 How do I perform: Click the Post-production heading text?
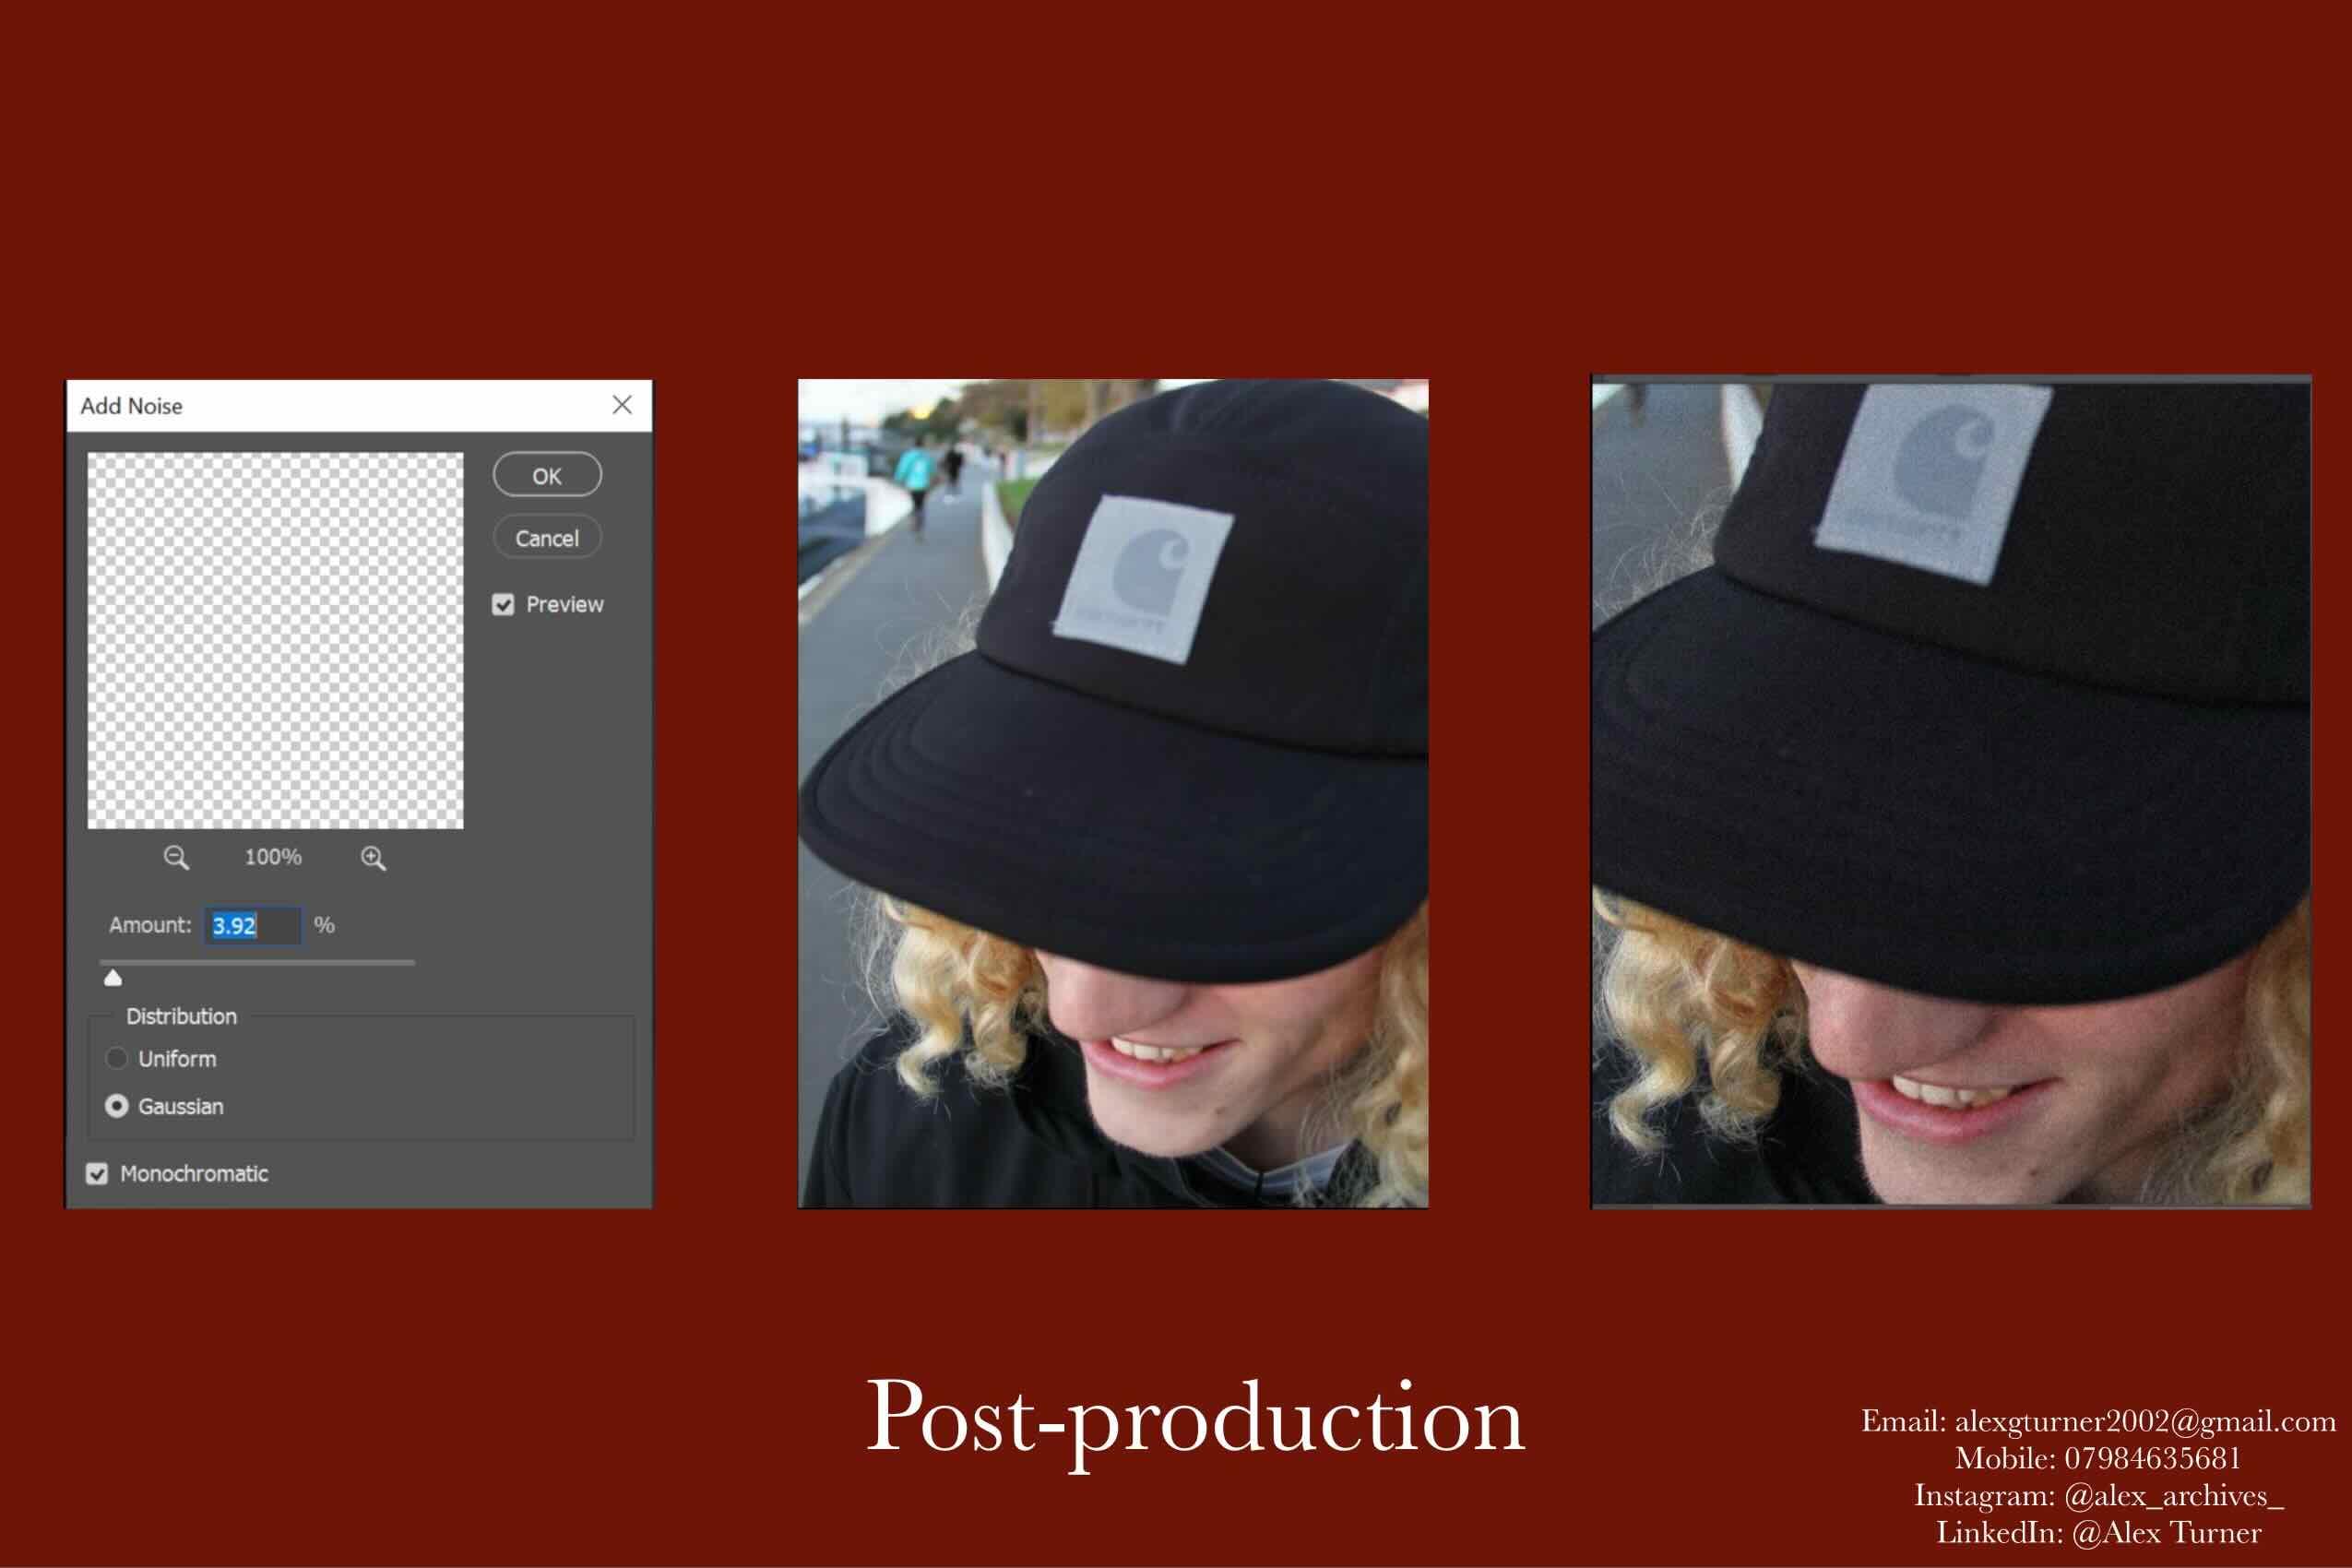coord(1194,1418)
